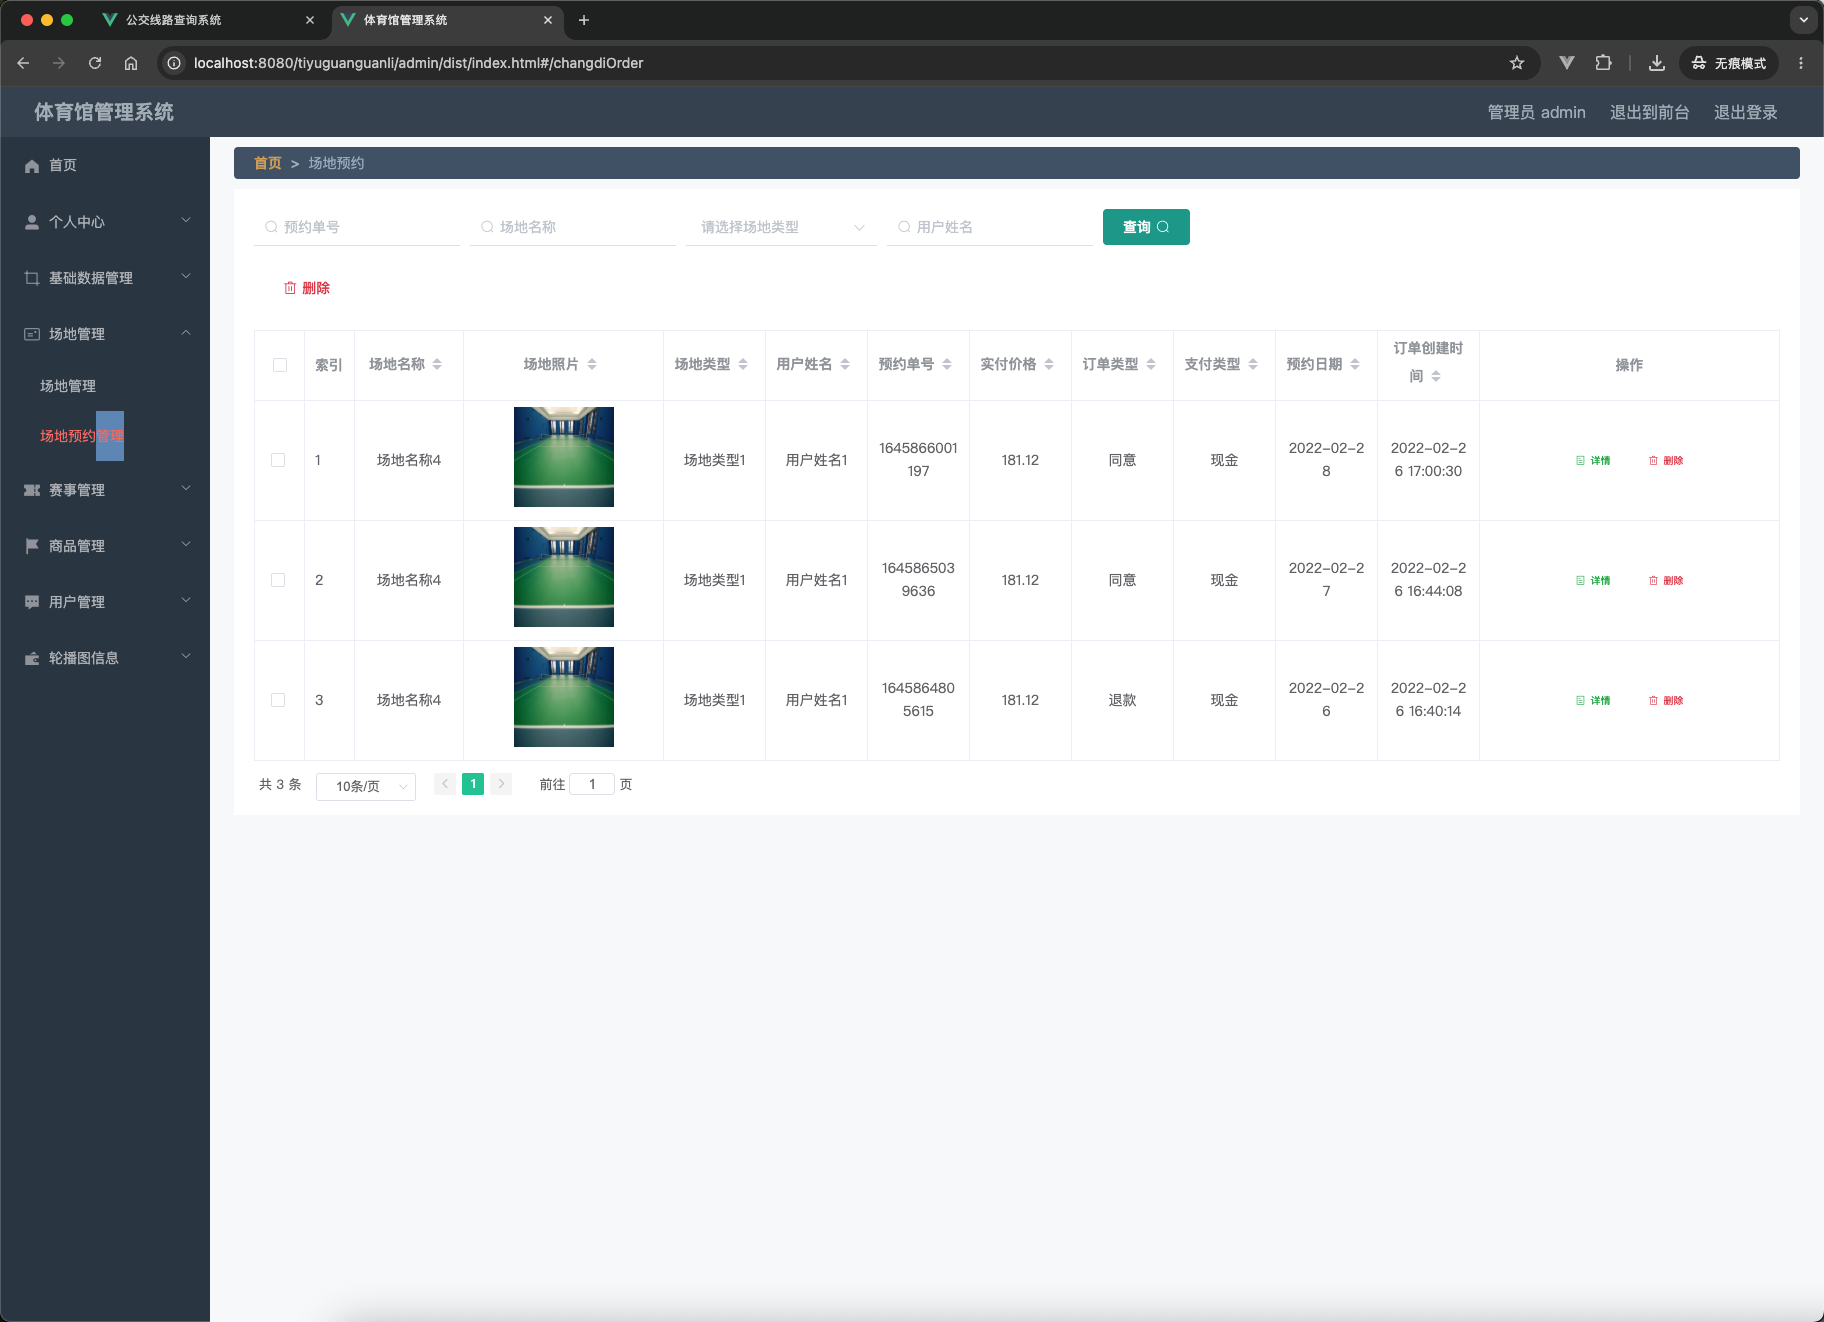Expand 个人中心 menu chevron

pos(186,221)
